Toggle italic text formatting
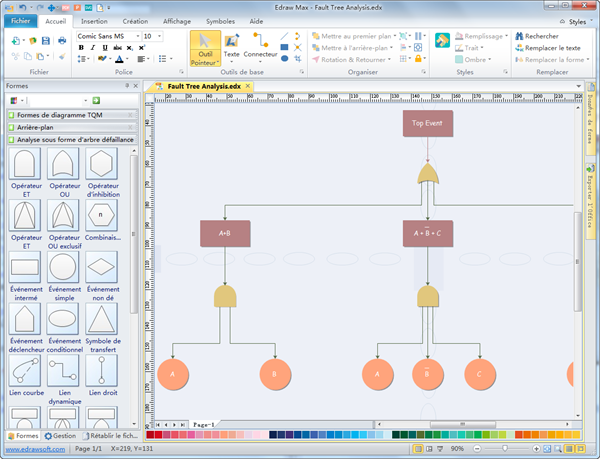Screen dimensions: 600x459 [93, 47]
